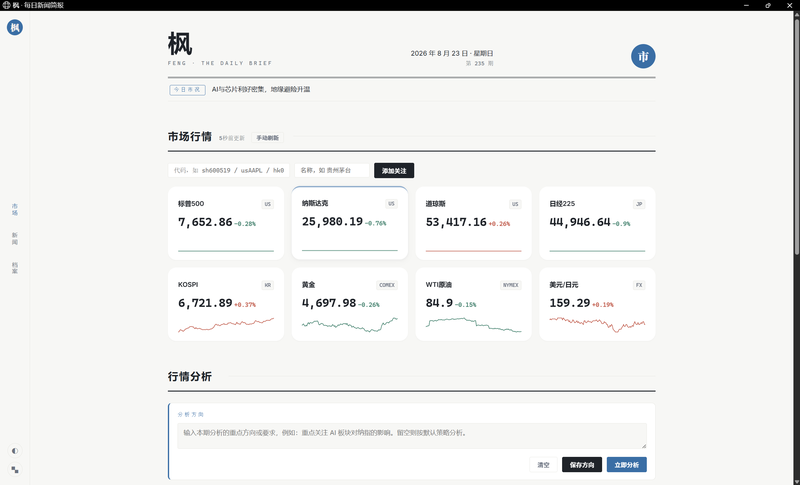Open the 美元/日元 market card
The image size is (800, 485).
click(x=597, y=304)
